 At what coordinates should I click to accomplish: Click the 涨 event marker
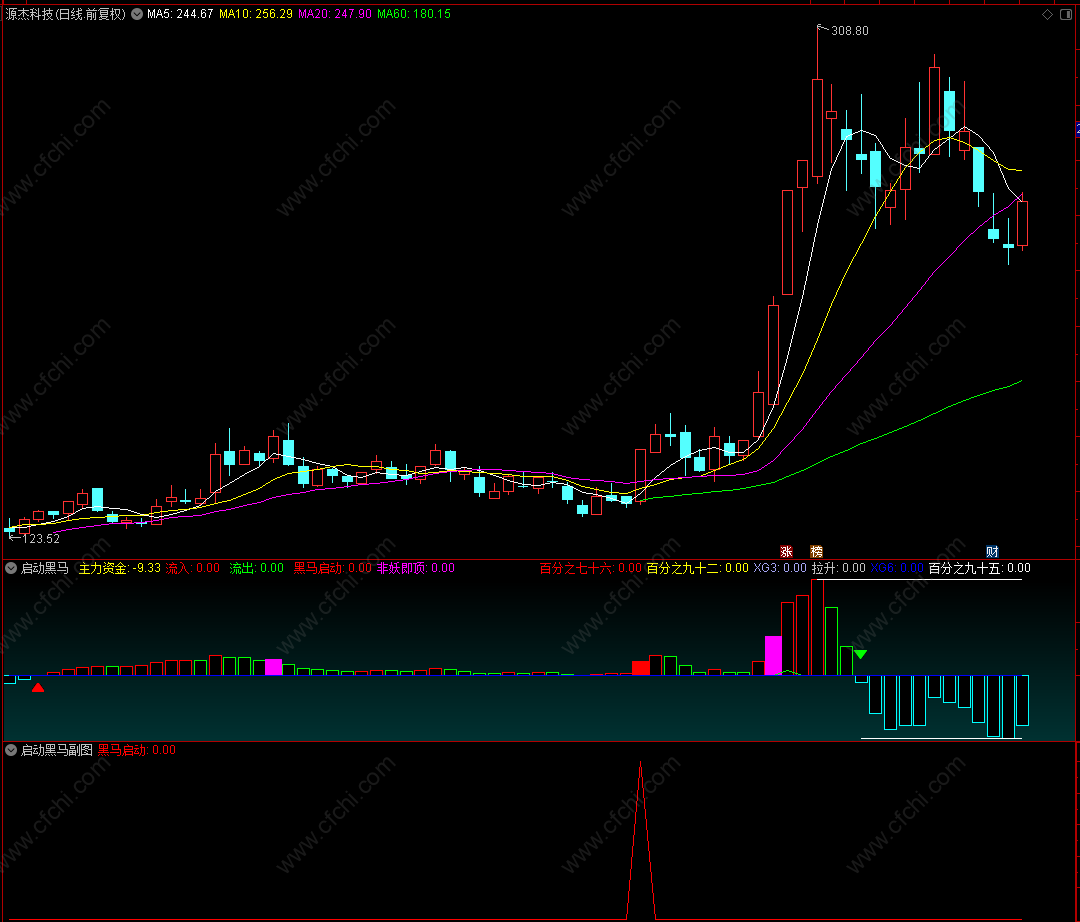787,552
